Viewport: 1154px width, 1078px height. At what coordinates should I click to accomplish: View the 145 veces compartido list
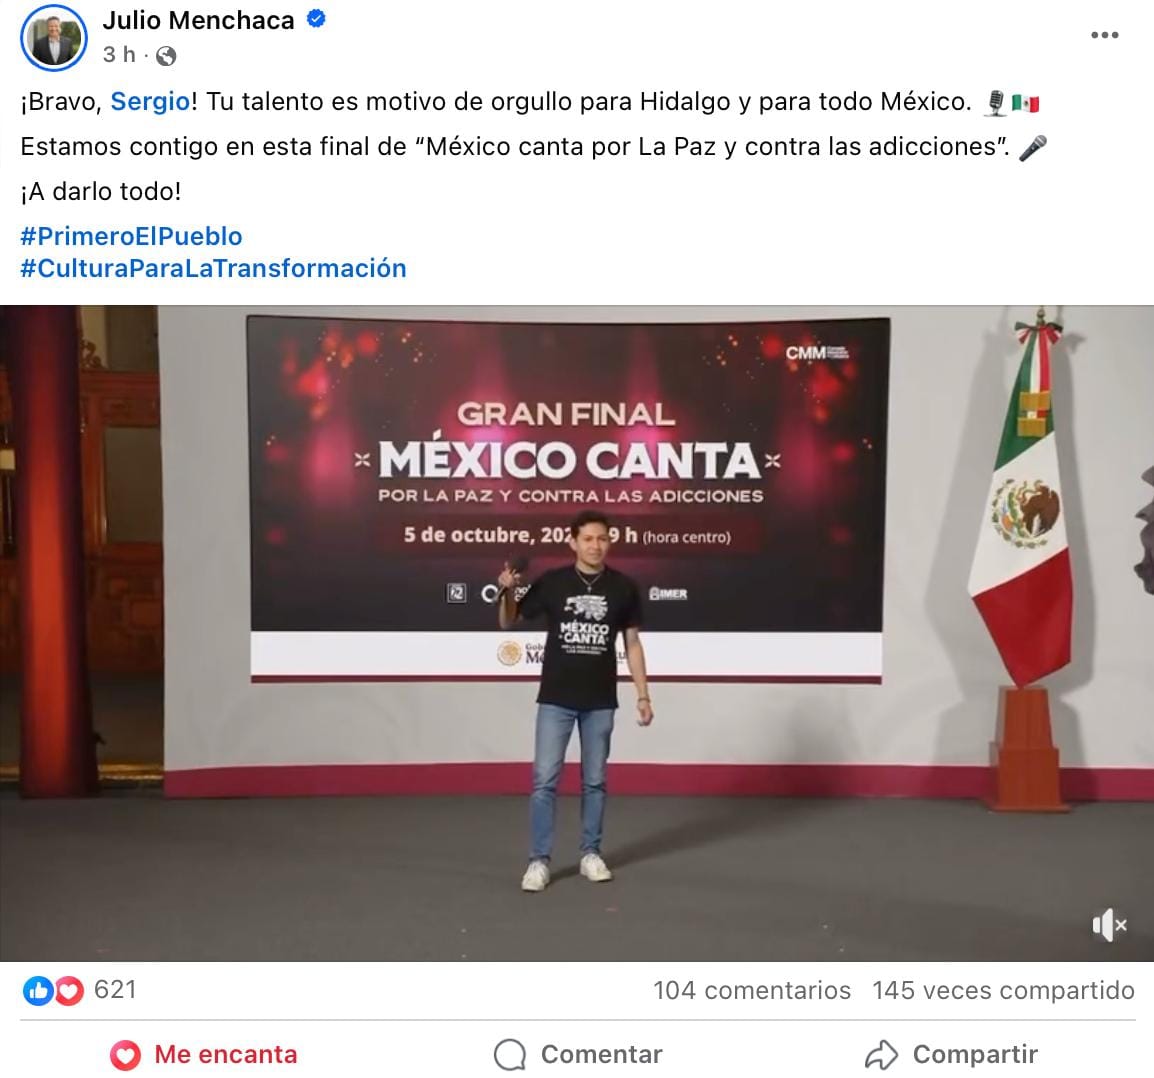1003,990
